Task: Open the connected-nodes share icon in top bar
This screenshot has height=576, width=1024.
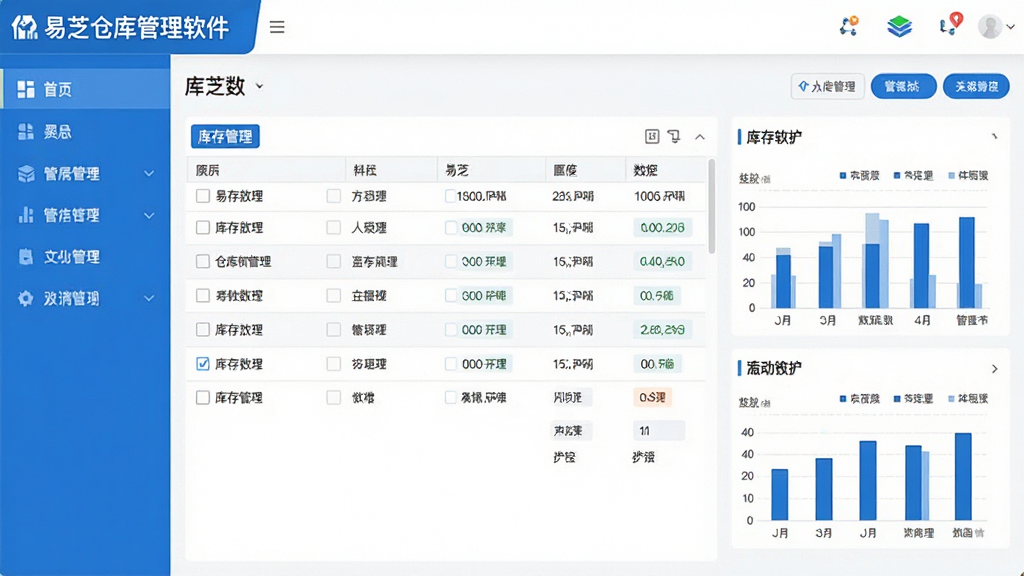Action: click(x=849, y=25)
